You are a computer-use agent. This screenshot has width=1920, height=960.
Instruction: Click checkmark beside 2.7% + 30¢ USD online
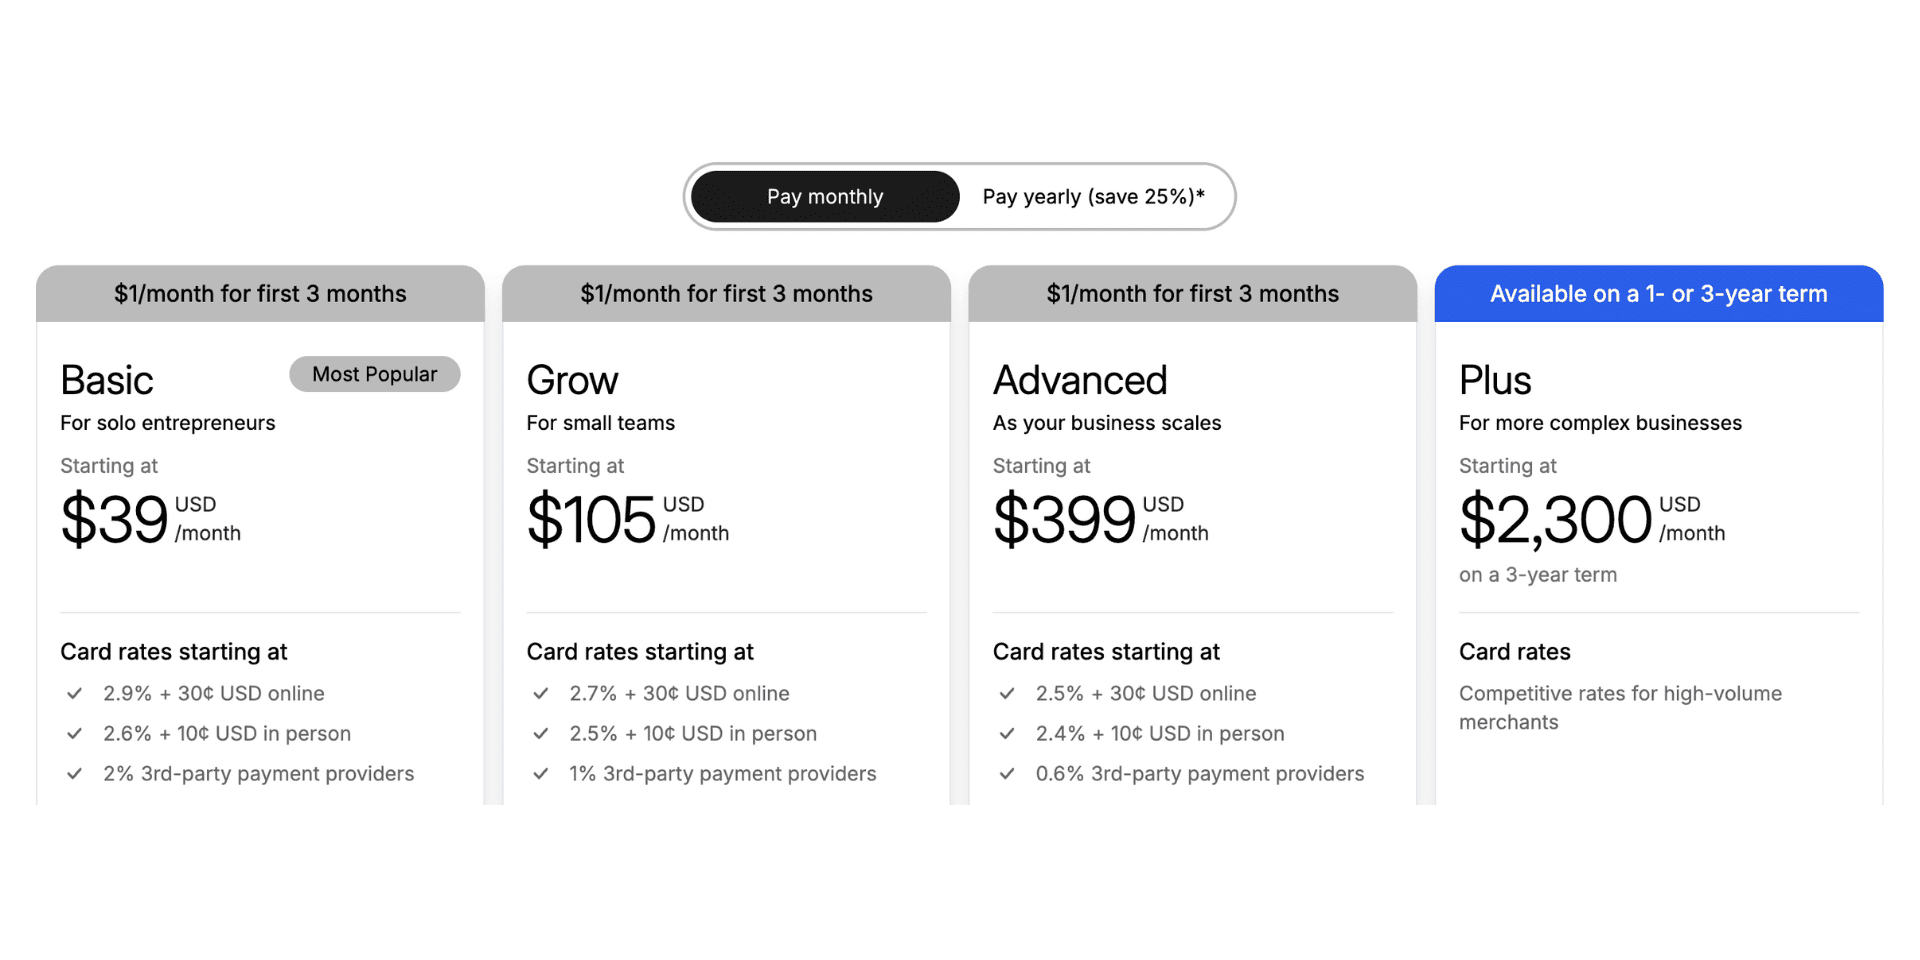(x=541, y=693)
